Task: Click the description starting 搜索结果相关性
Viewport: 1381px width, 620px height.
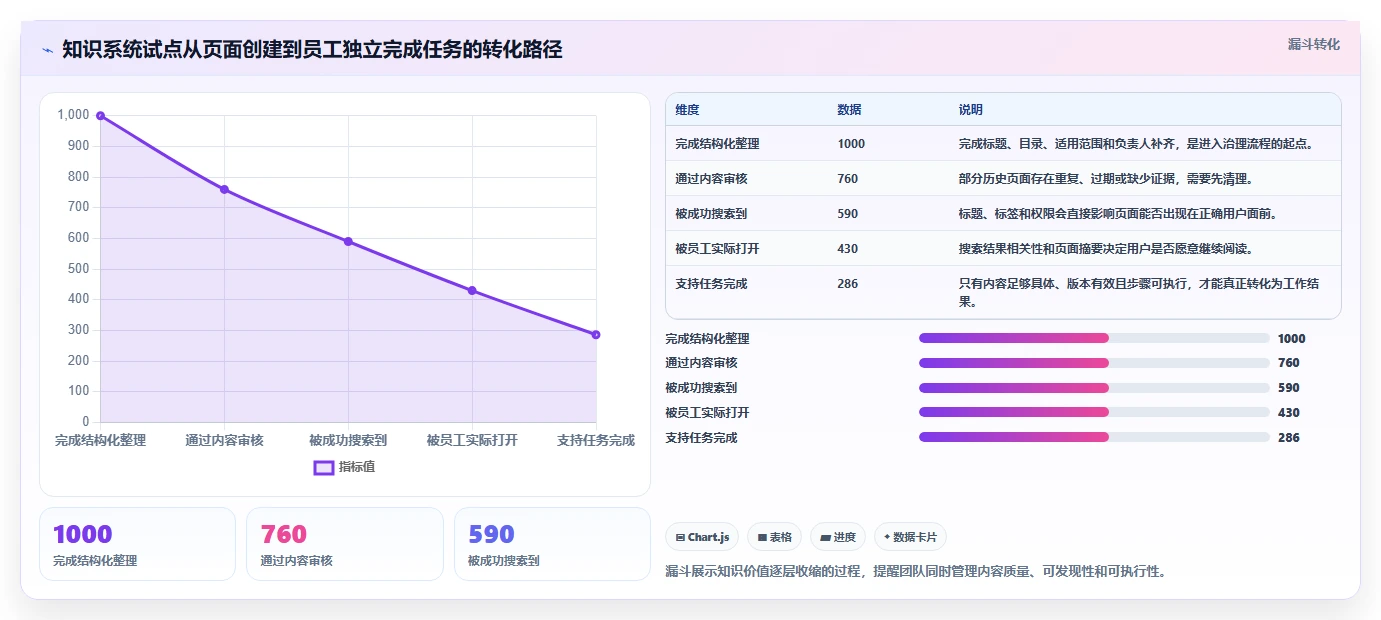Action: coord(1105,249)
